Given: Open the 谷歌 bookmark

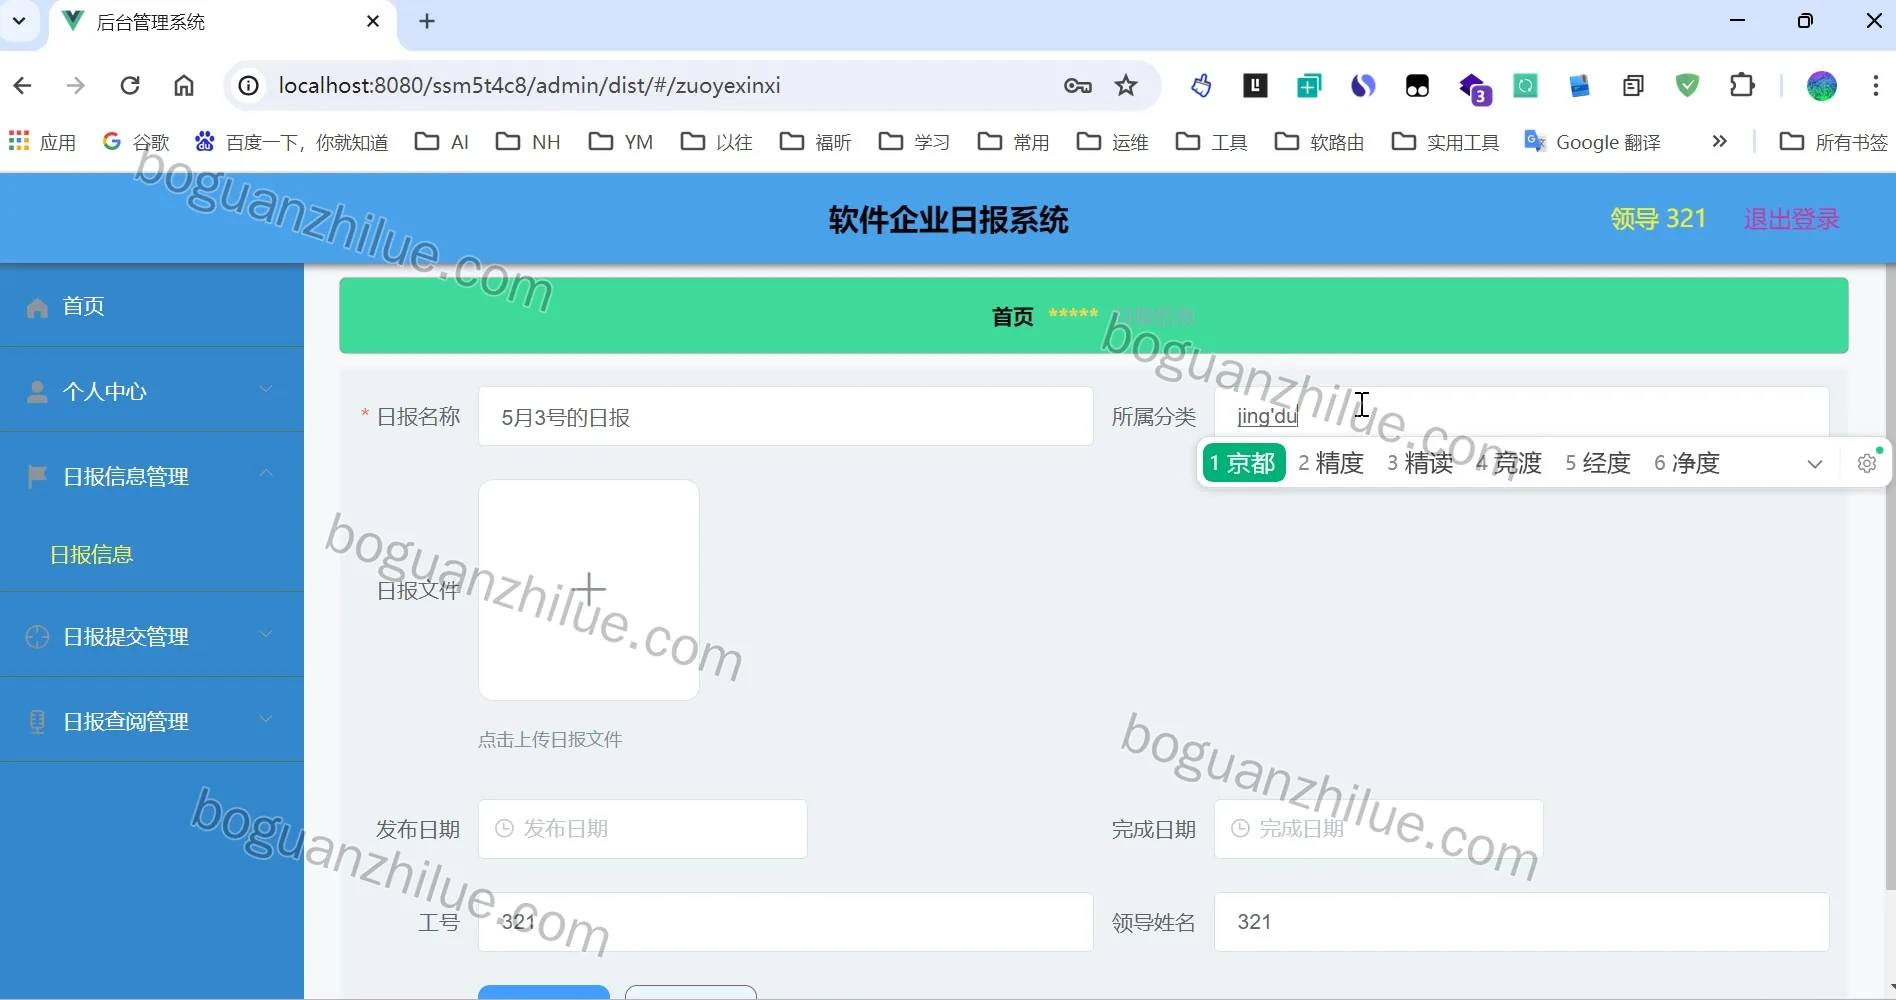Looking at the screenshot, I should coord(136,142).
